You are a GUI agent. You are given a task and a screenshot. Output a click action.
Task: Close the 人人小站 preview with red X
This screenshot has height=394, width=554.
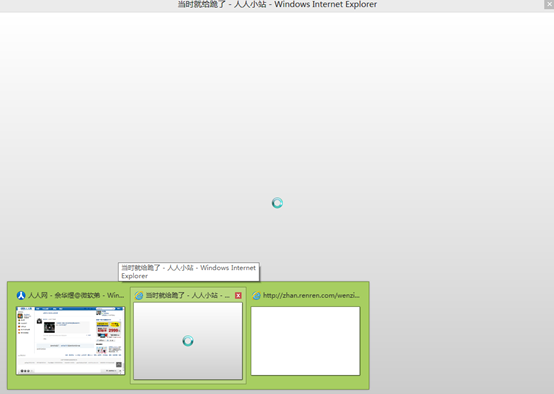(x=238, y=295)
